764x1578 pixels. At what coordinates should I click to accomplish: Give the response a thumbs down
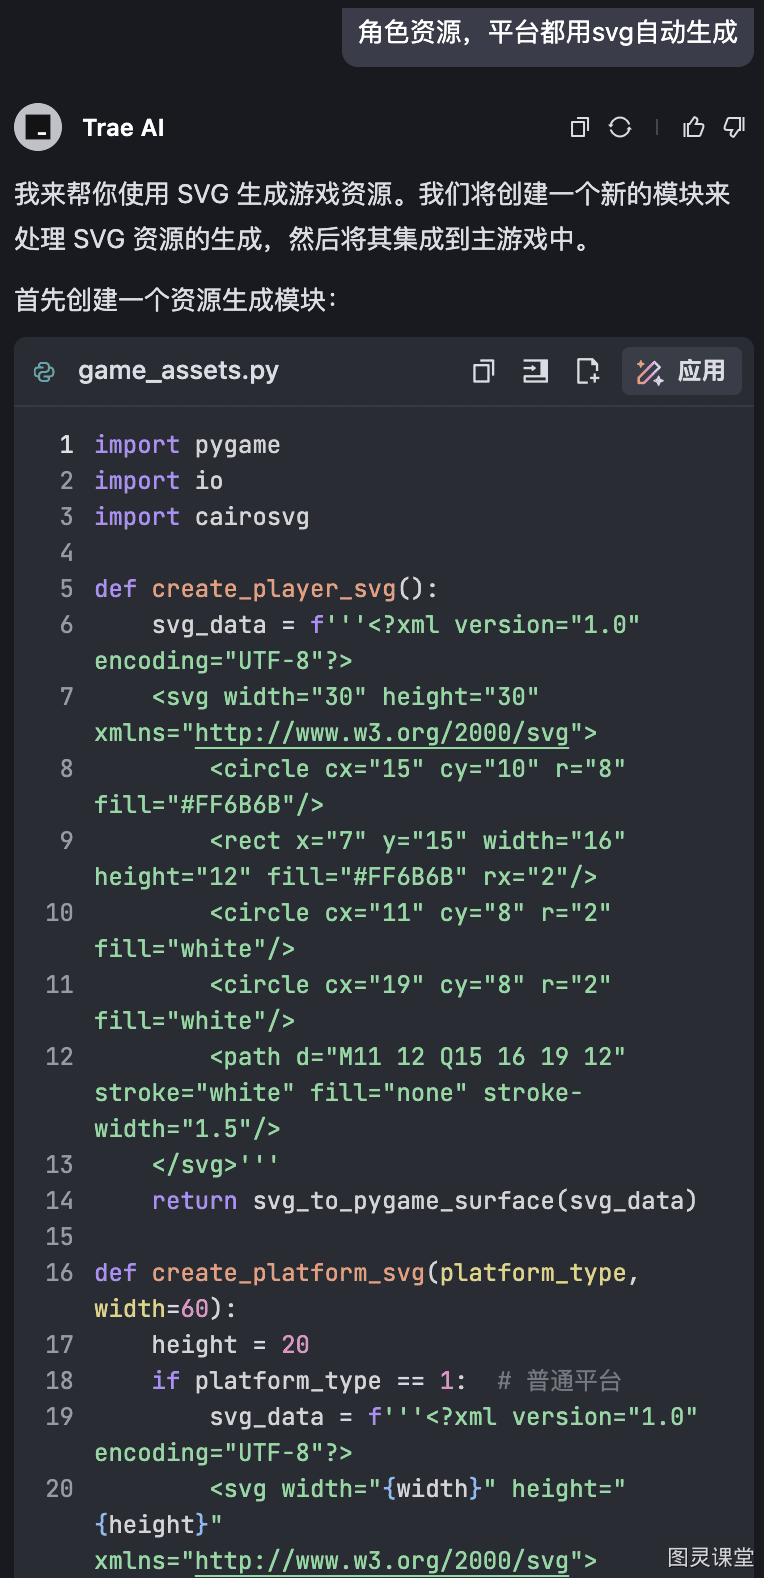[735, 127]
